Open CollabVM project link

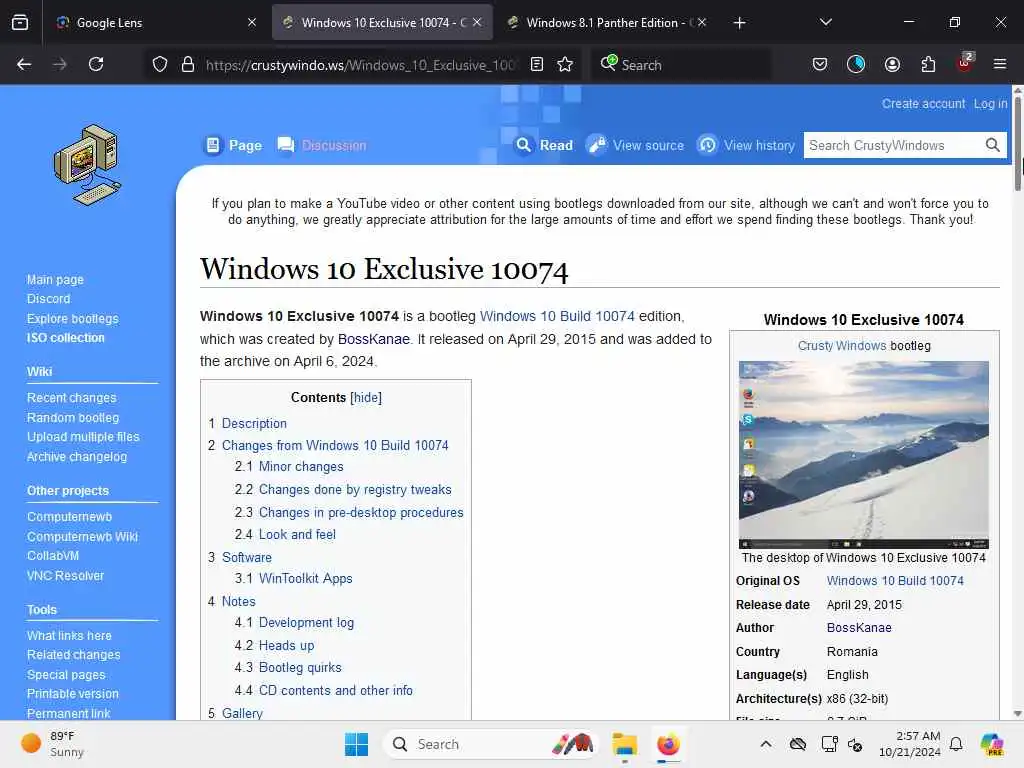tap(53, 556)
